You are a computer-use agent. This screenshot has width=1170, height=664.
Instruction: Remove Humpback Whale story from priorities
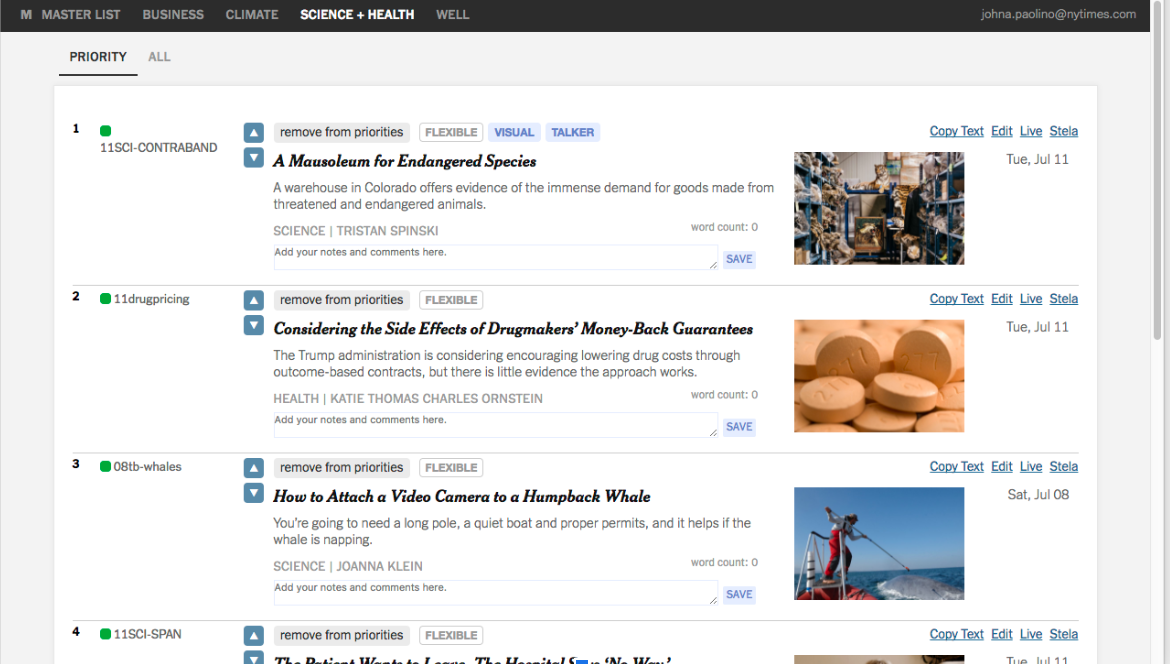342,468
